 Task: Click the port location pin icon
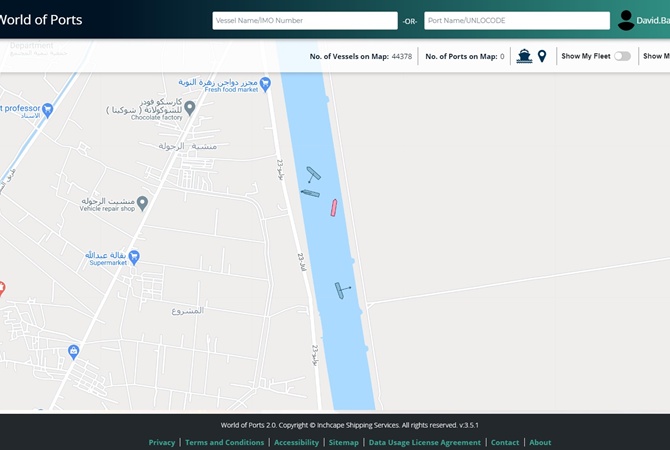[x=542, y=56]
